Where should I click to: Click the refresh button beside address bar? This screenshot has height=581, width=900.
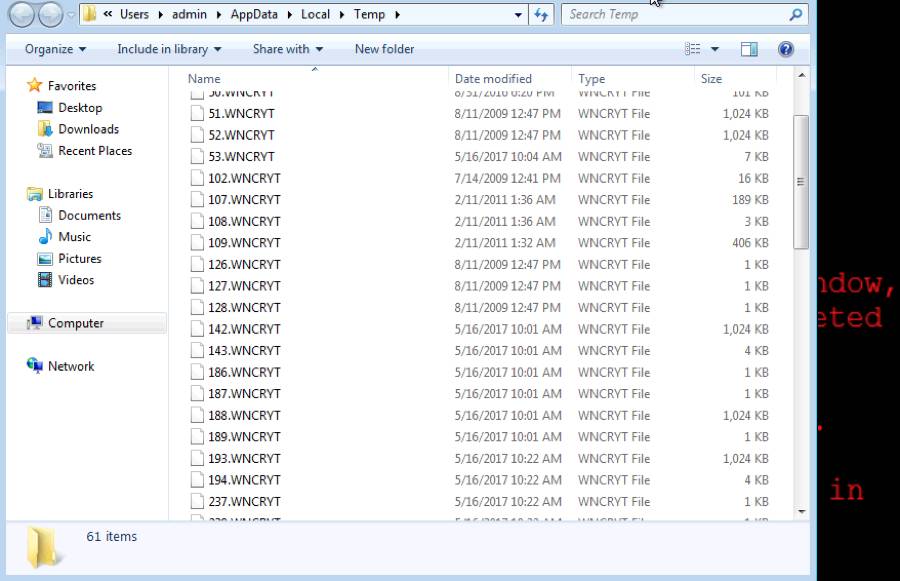(x=542, y=15)
